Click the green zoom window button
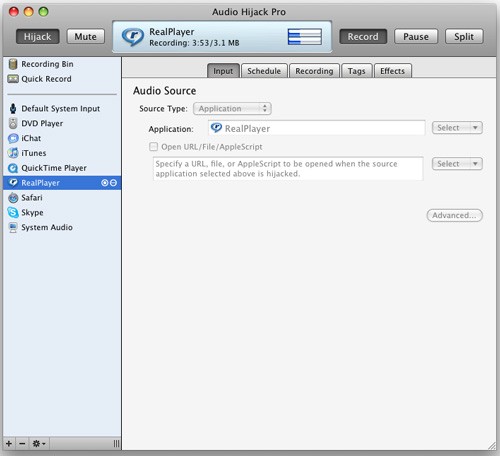Image resolution: width=500 pixels, height=456 pixels. (x=43, y=12)
